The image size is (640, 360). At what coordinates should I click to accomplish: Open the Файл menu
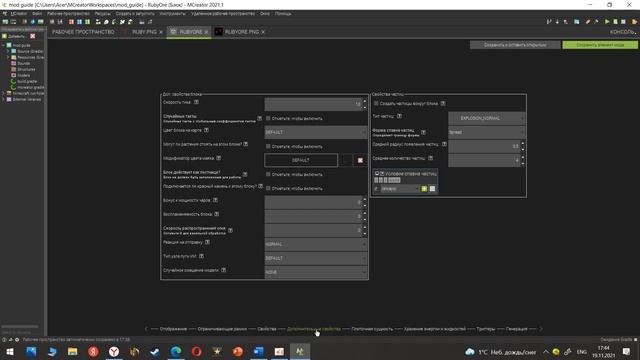37,13
